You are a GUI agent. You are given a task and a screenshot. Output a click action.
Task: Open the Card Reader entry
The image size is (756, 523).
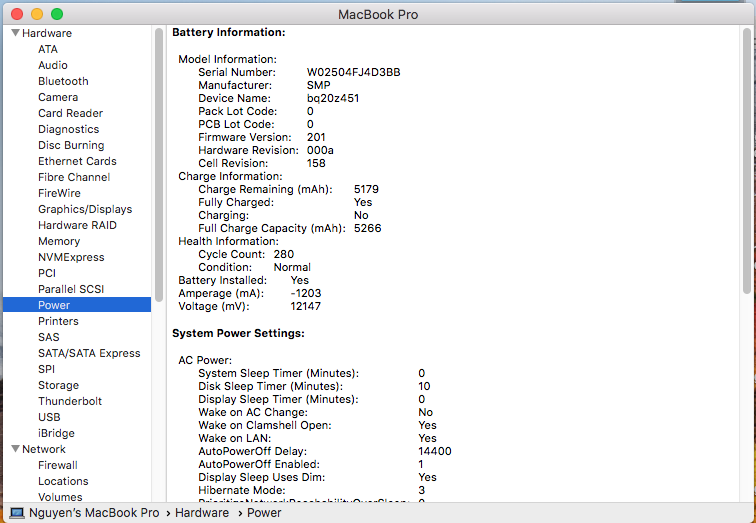(70, 113)
